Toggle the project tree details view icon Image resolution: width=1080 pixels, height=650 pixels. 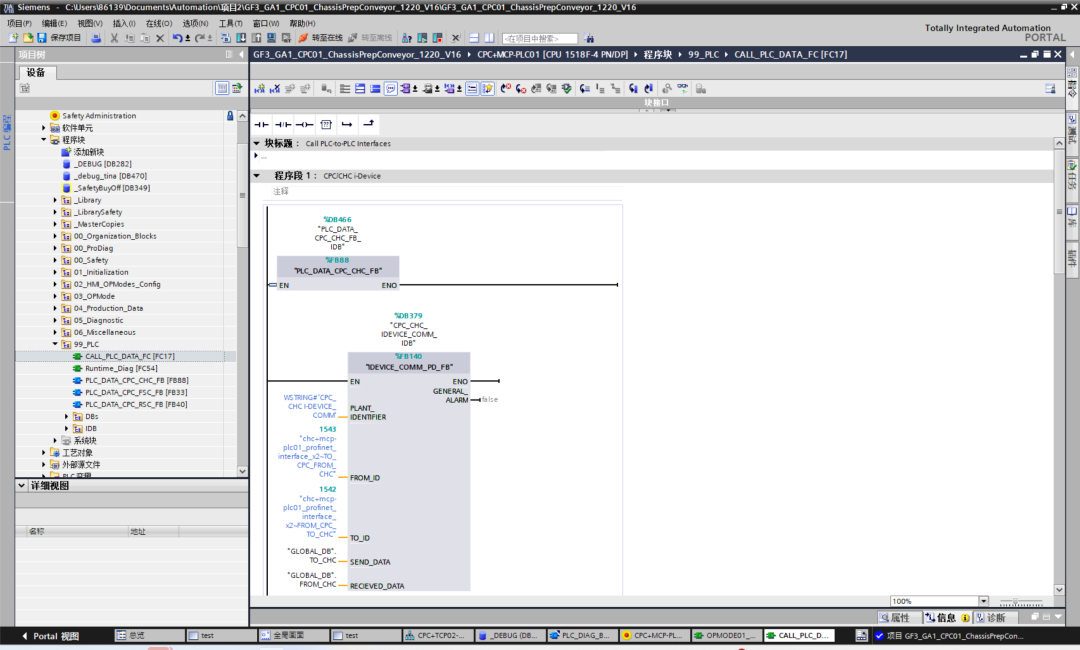coord(222,88)
